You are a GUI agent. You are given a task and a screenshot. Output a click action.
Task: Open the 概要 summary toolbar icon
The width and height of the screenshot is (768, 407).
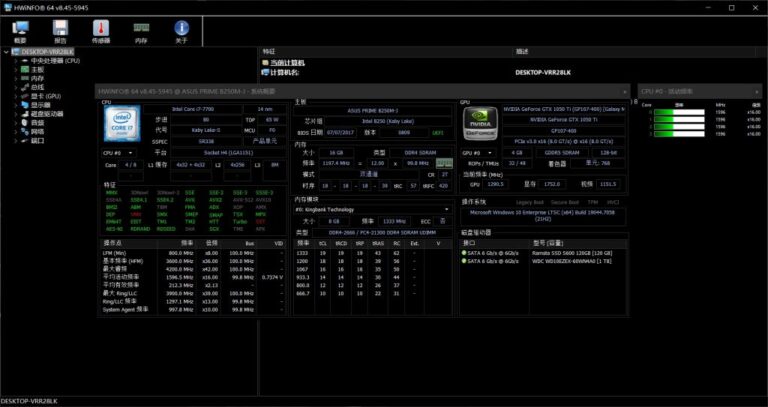click(21, 32)
